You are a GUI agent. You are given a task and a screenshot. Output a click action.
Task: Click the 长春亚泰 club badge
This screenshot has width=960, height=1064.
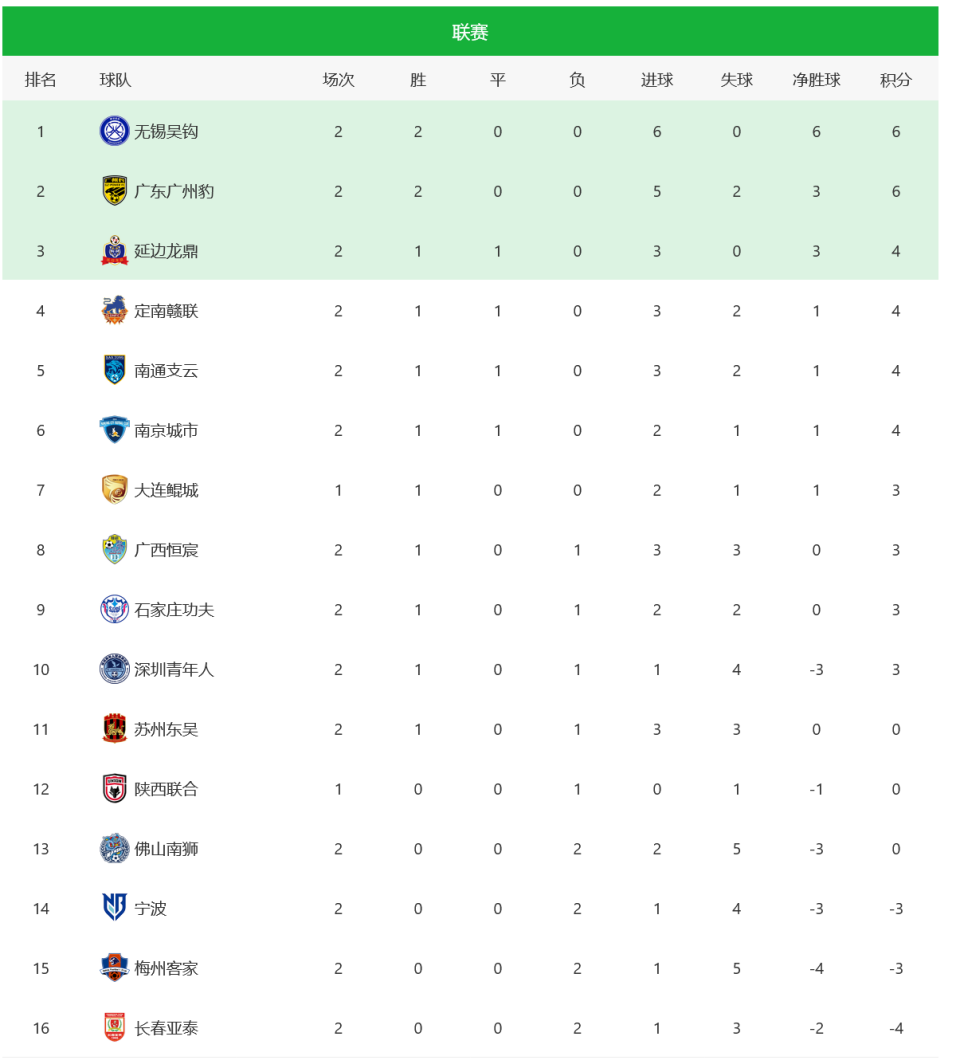tap(115, 1028)
